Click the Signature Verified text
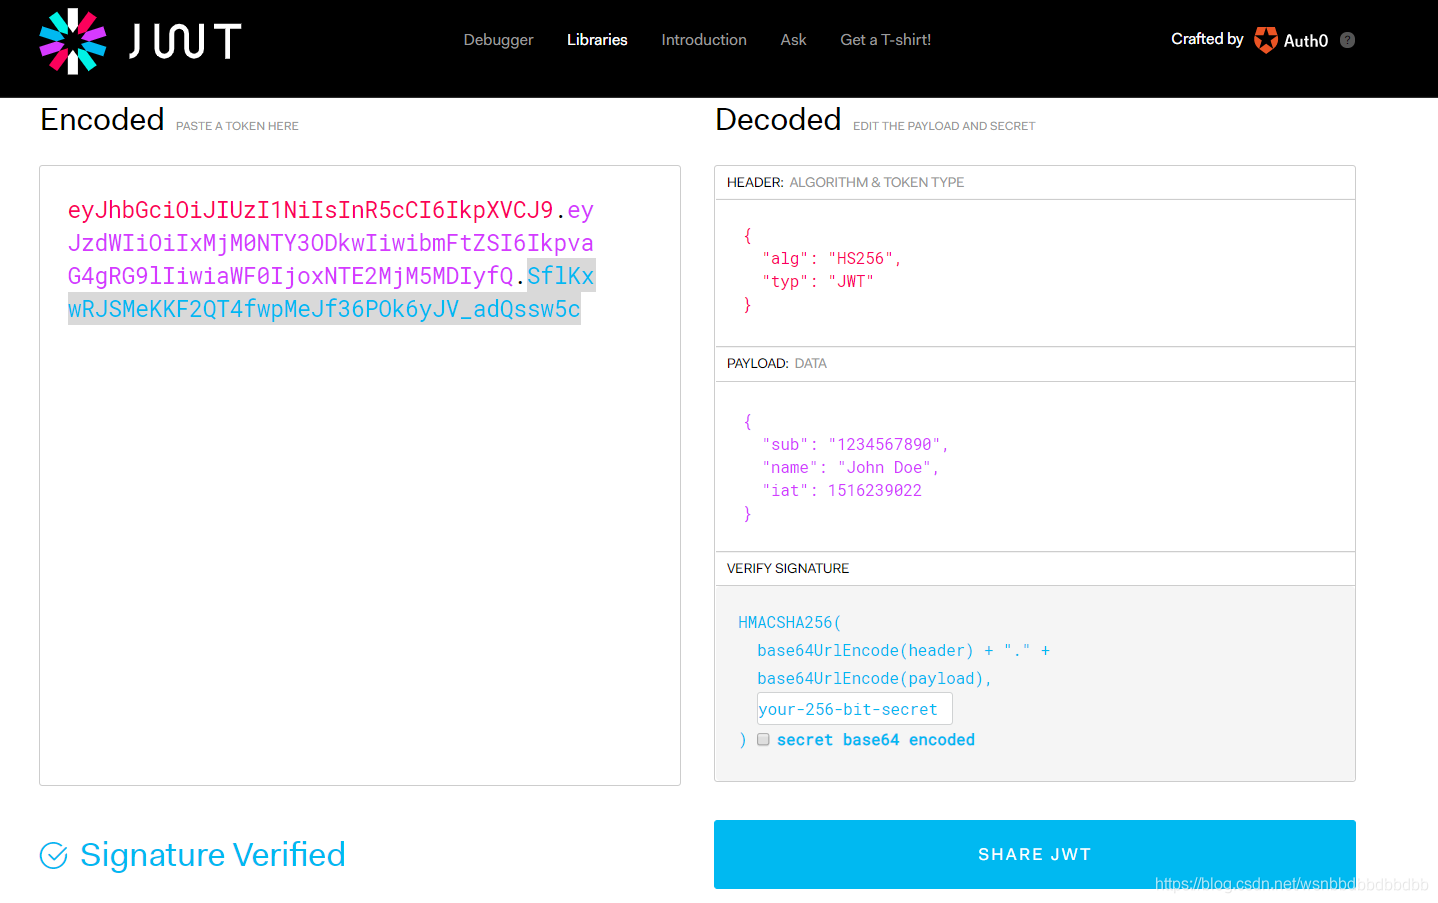 click(213, 855)
